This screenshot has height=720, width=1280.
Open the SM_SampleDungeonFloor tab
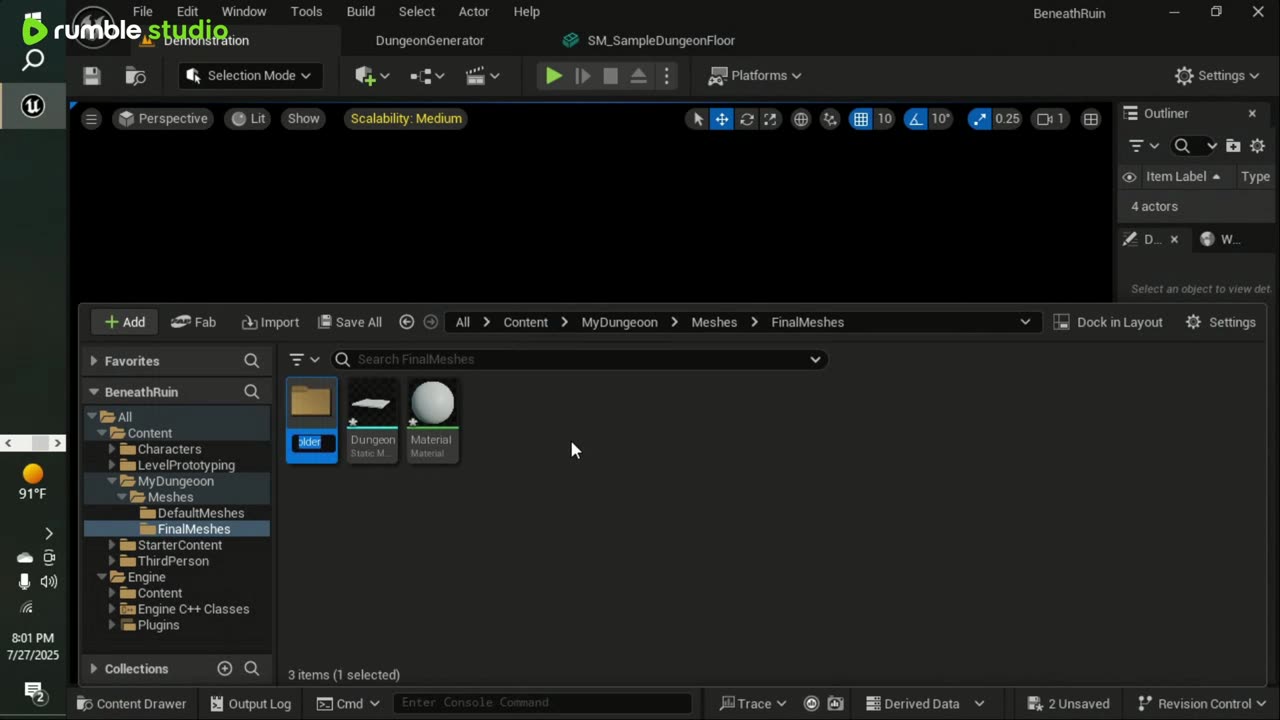click(649, 41)
